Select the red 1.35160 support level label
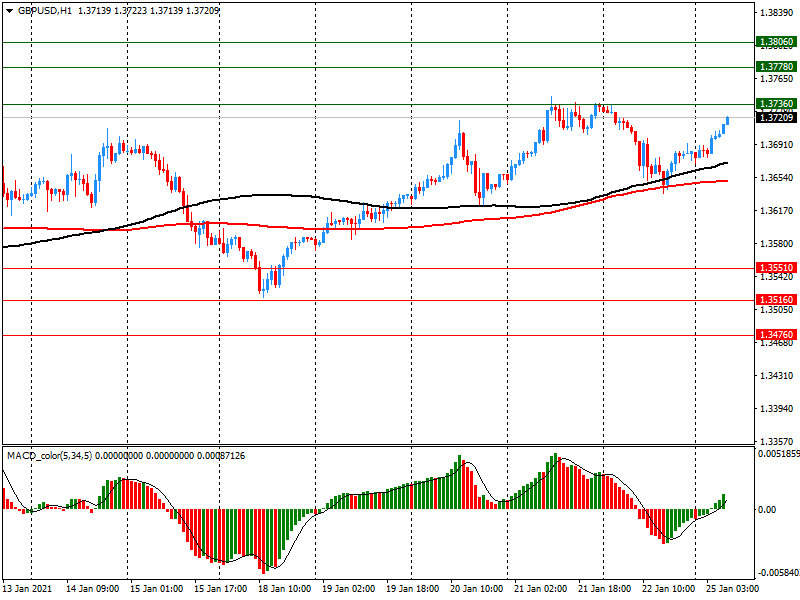 point(776,300)
